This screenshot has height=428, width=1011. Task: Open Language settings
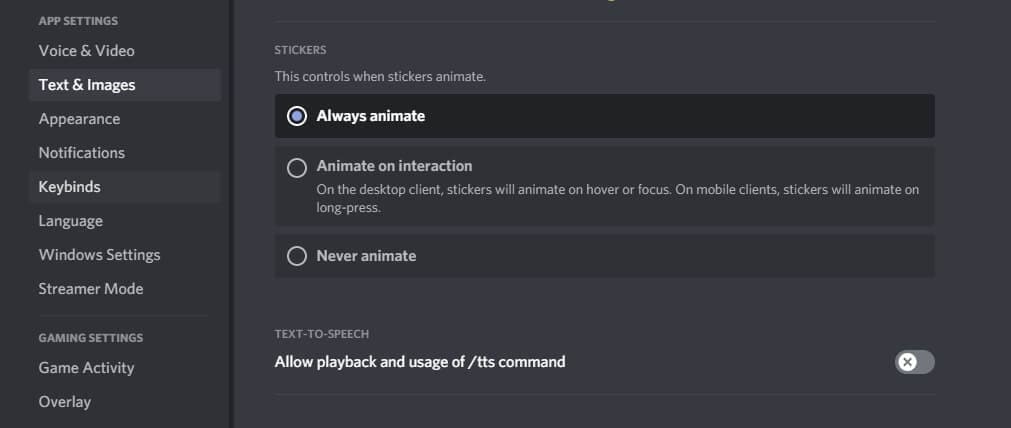tap(71, 221)
